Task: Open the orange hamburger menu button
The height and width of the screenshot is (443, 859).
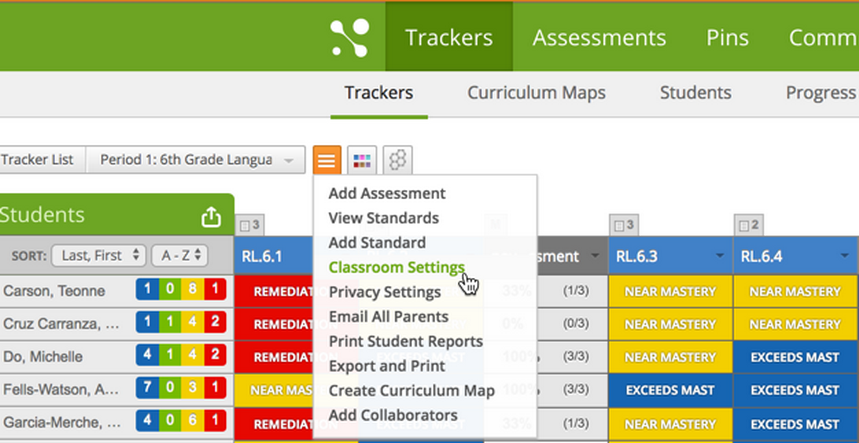Action: point(327,160)
